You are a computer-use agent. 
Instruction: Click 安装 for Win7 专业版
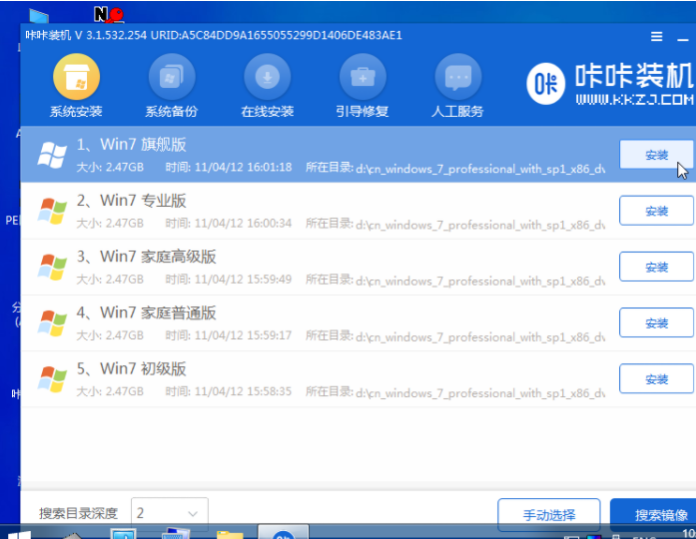[656, 211]
